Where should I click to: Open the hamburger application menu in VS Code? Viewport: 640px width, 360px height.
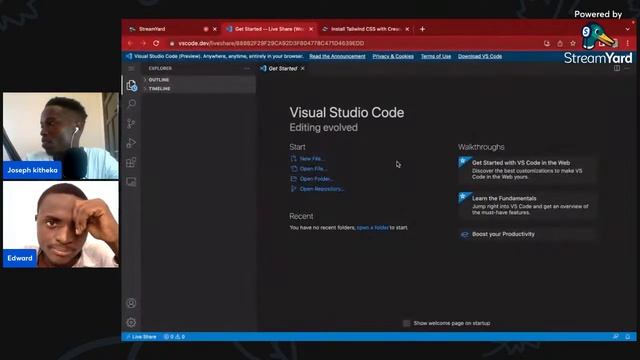[x=131, y=69]
